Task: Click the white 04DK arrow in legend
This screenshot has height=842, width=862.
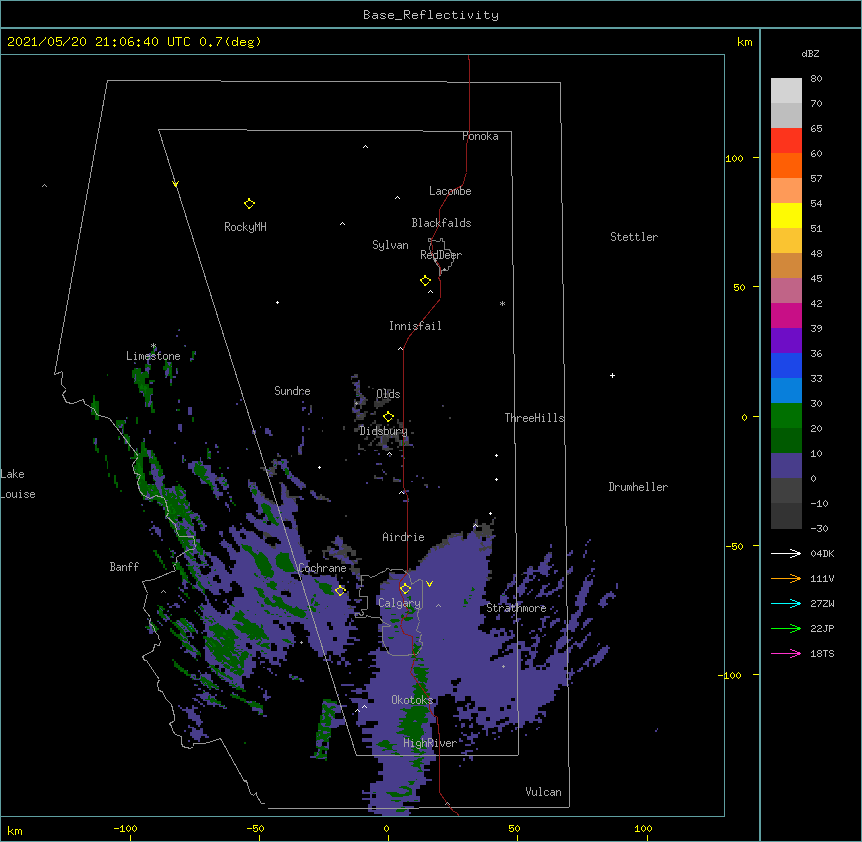Action: pos(786,553)
